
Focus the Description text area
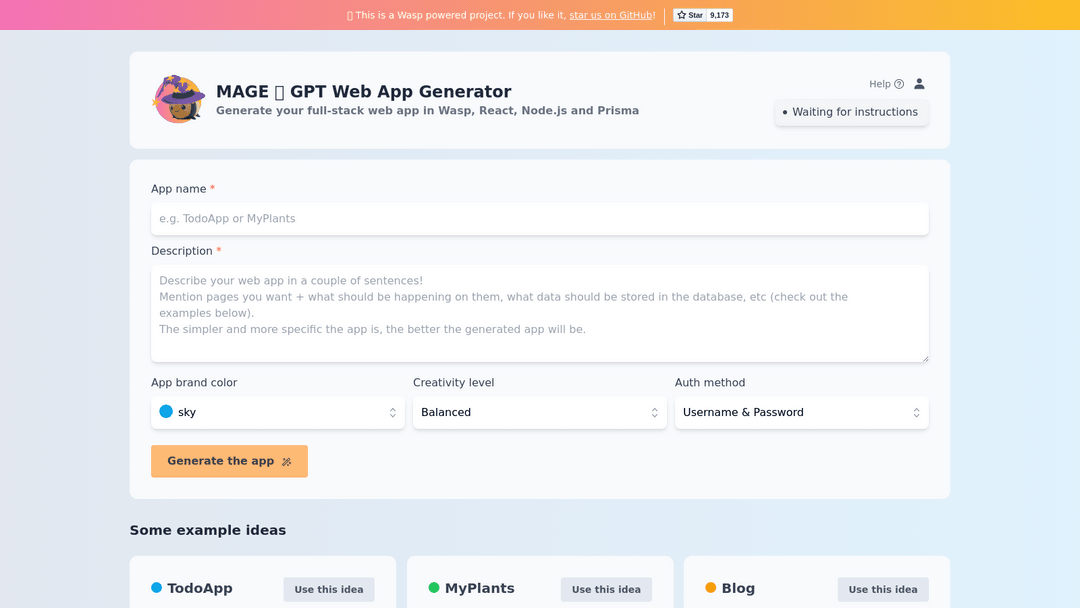pos(539,313)
